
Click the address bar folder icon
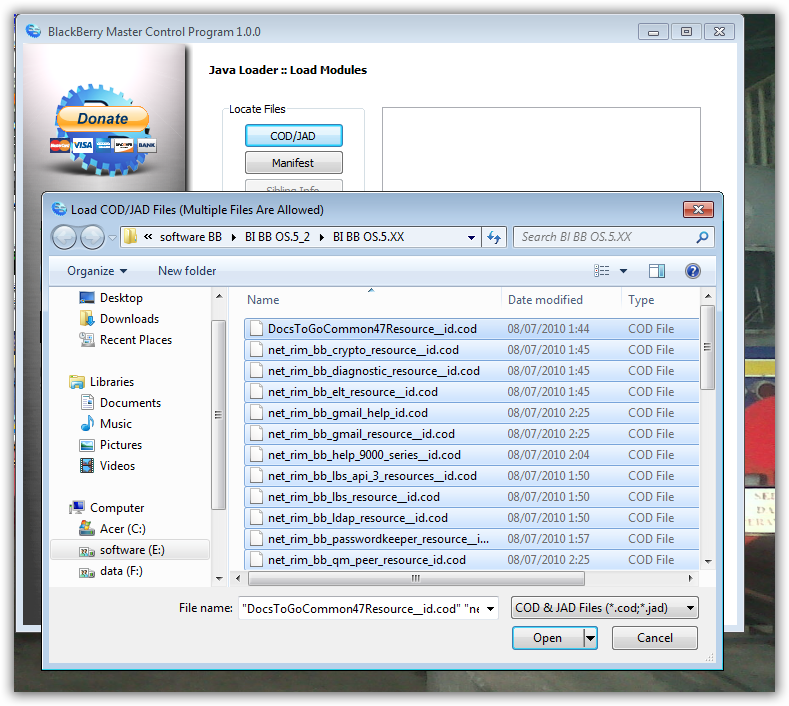[130, 237]
